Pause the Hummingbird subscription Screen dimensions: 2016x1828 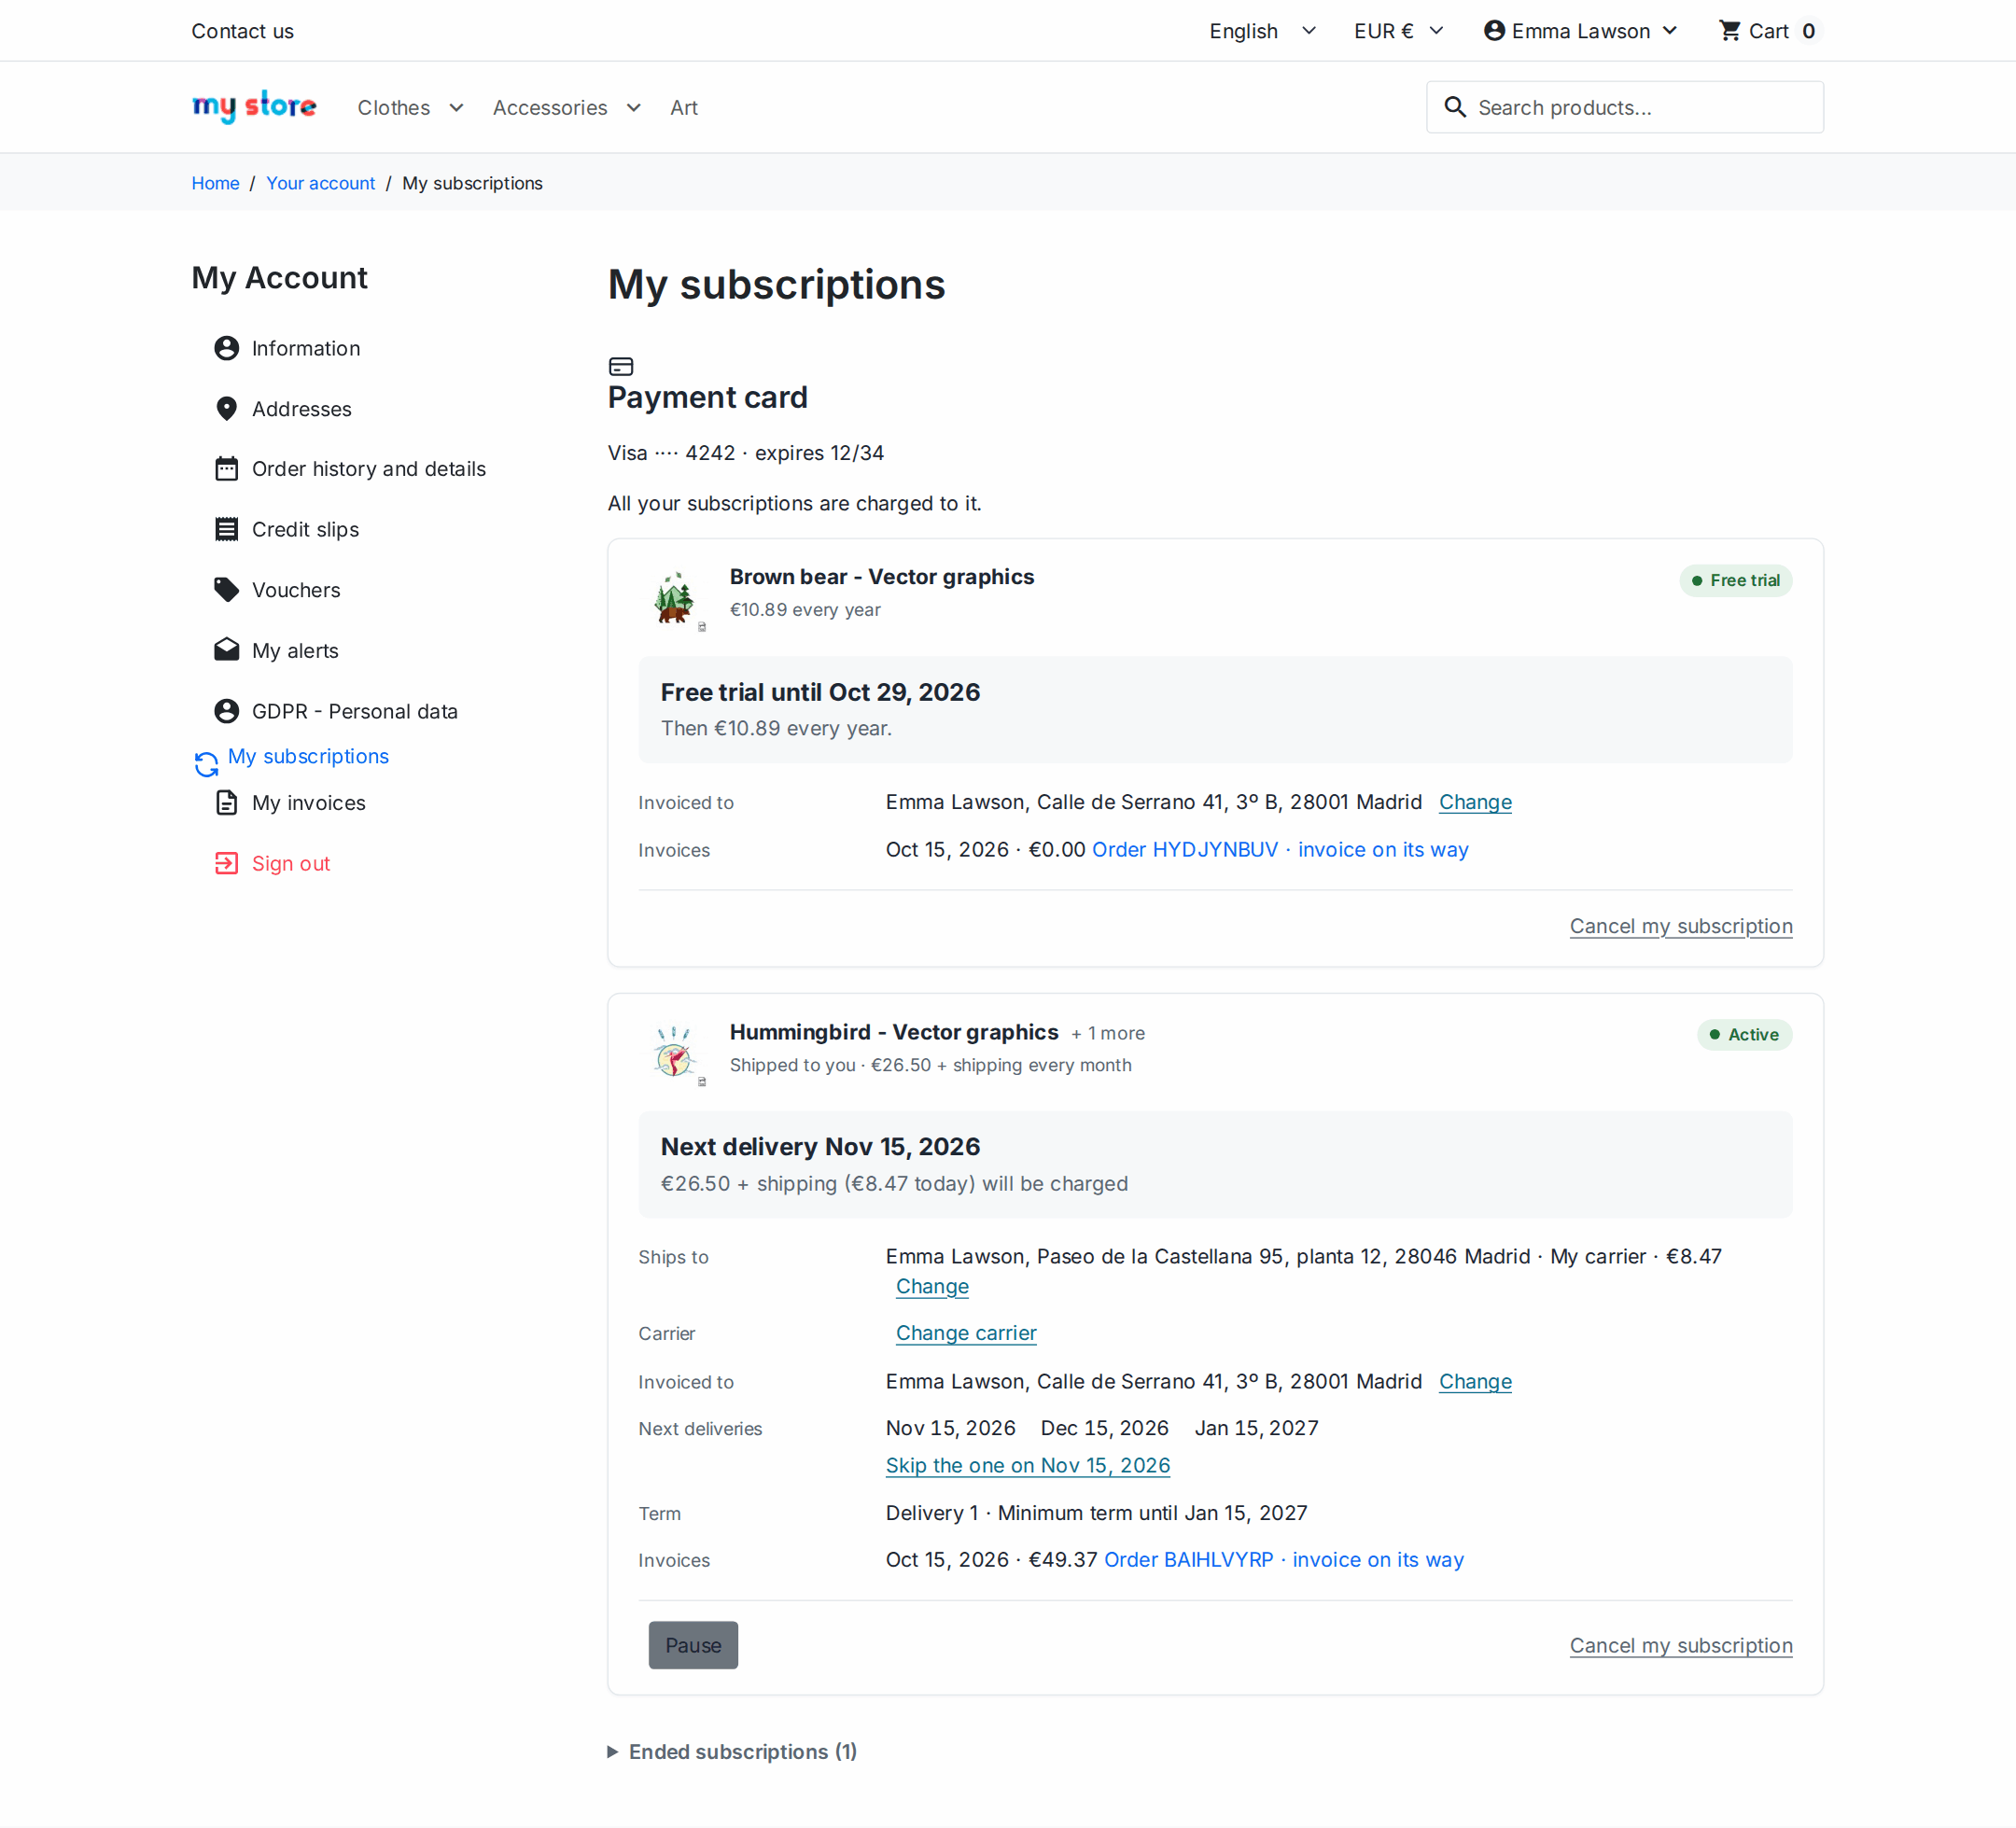pos(693,1645)
